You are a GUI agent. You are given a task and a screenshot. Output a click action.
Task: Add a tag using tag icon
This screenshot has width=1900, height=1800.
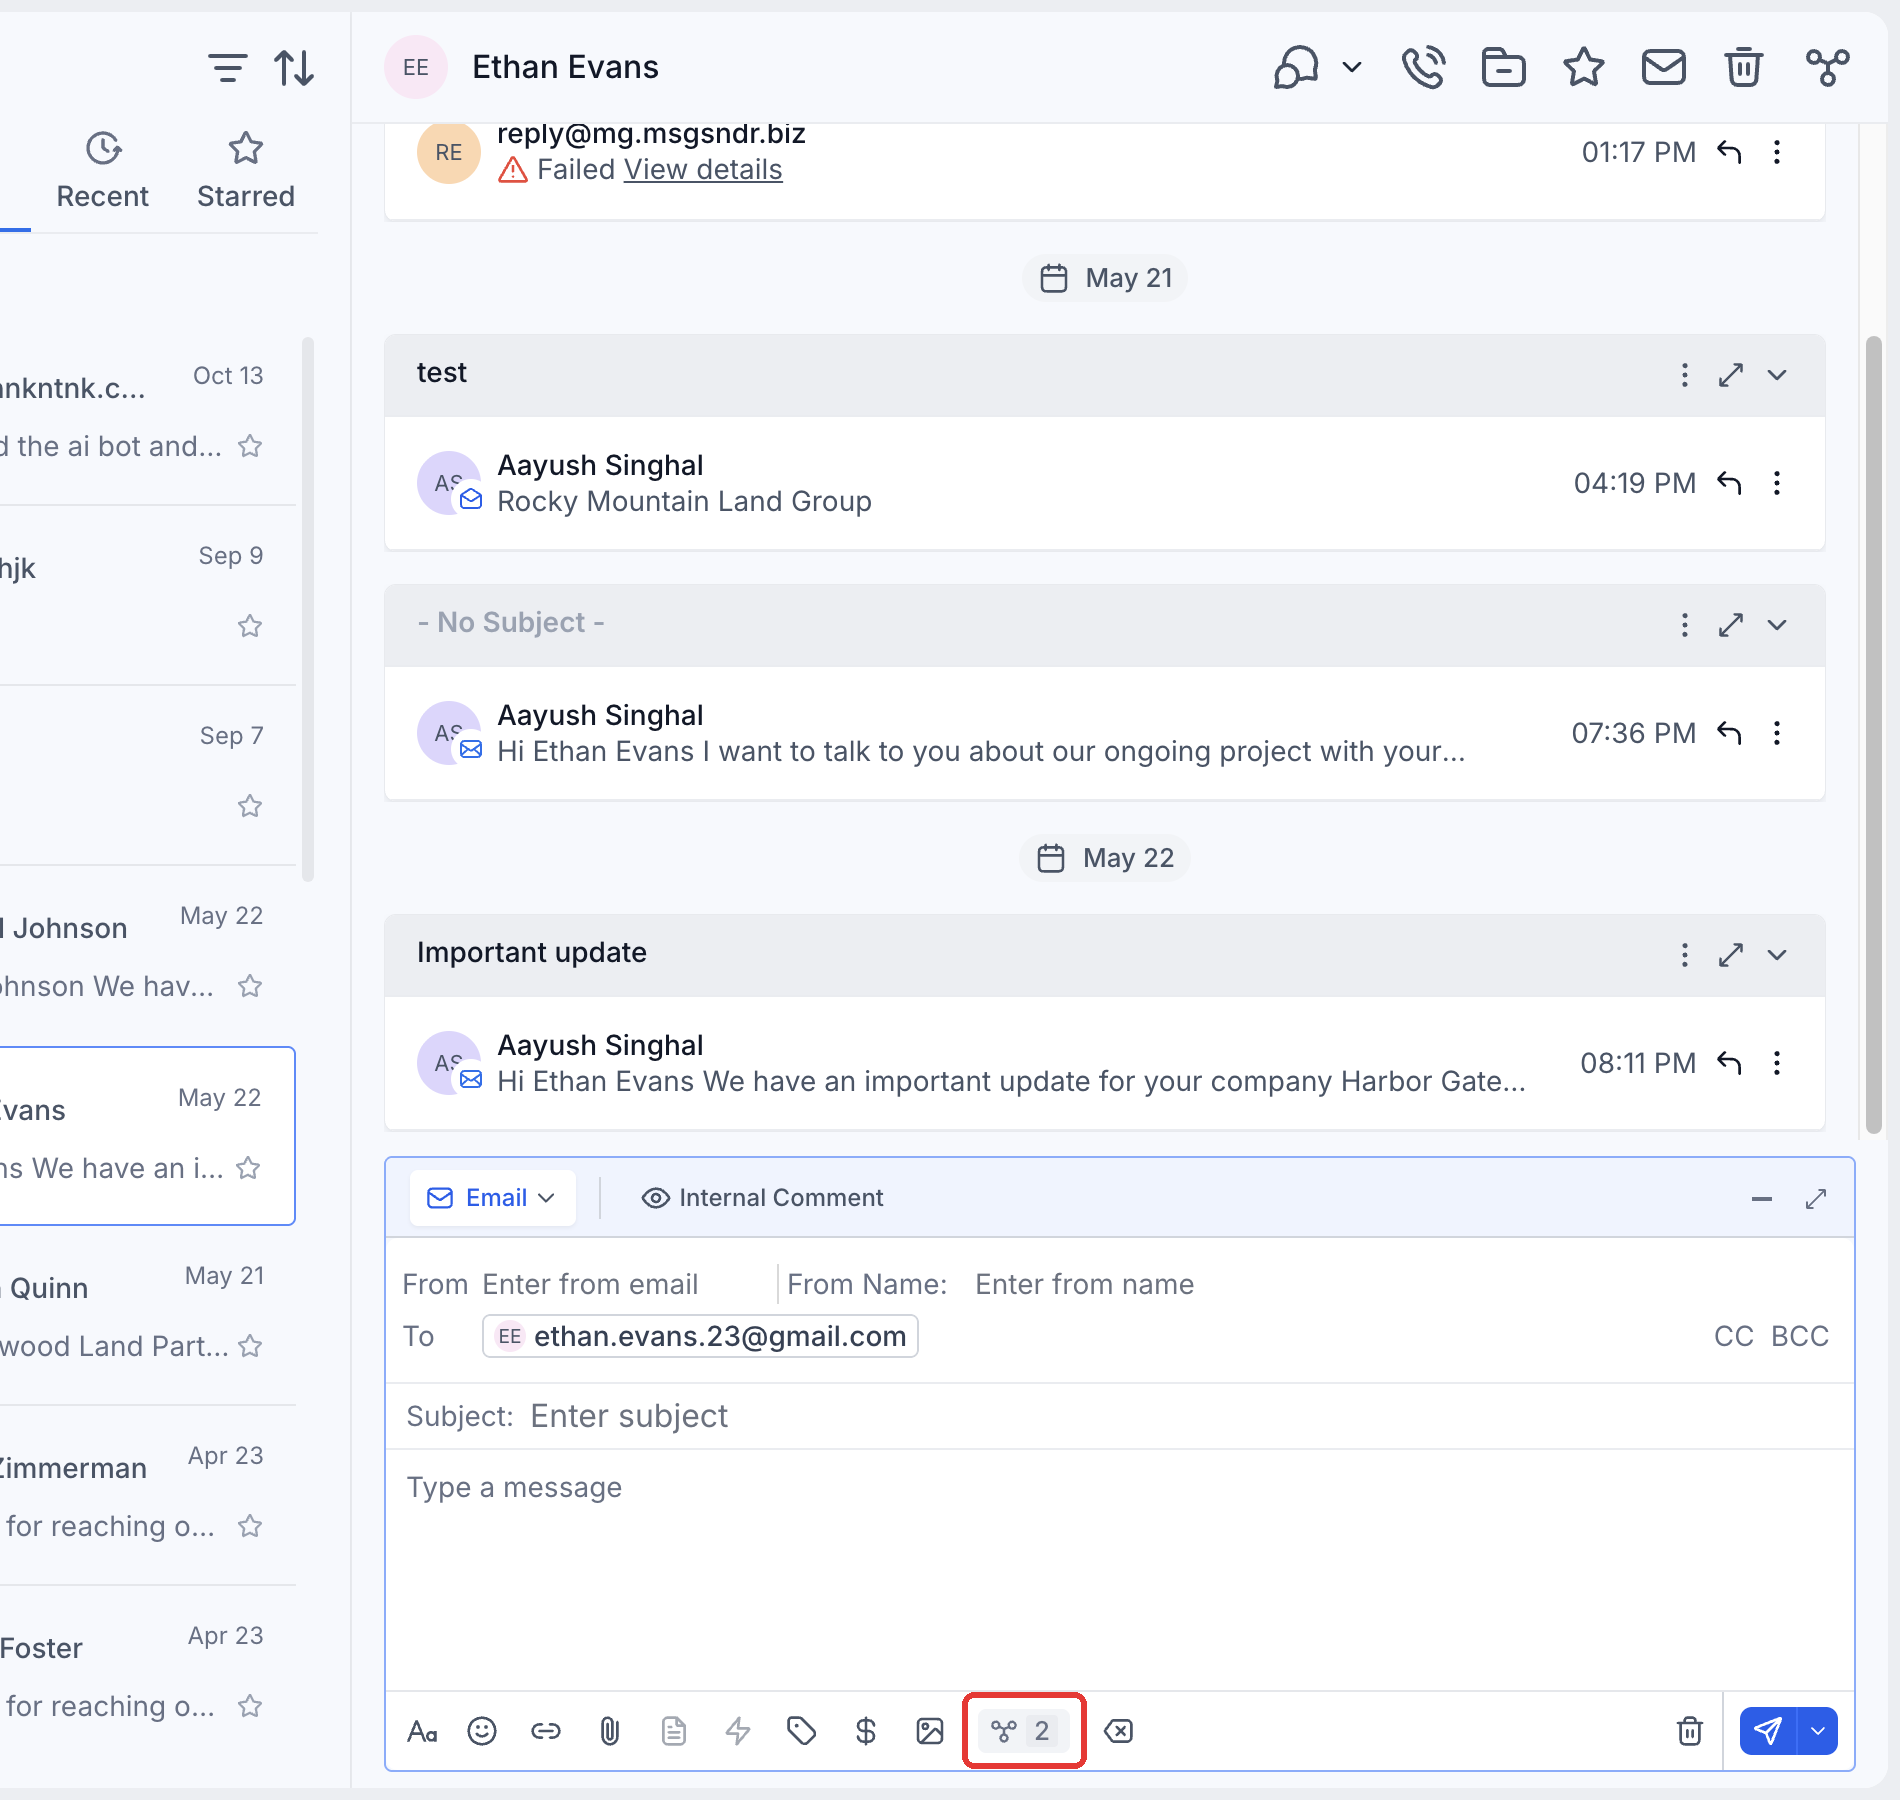pyautogui.click(x=802, y=1731)
